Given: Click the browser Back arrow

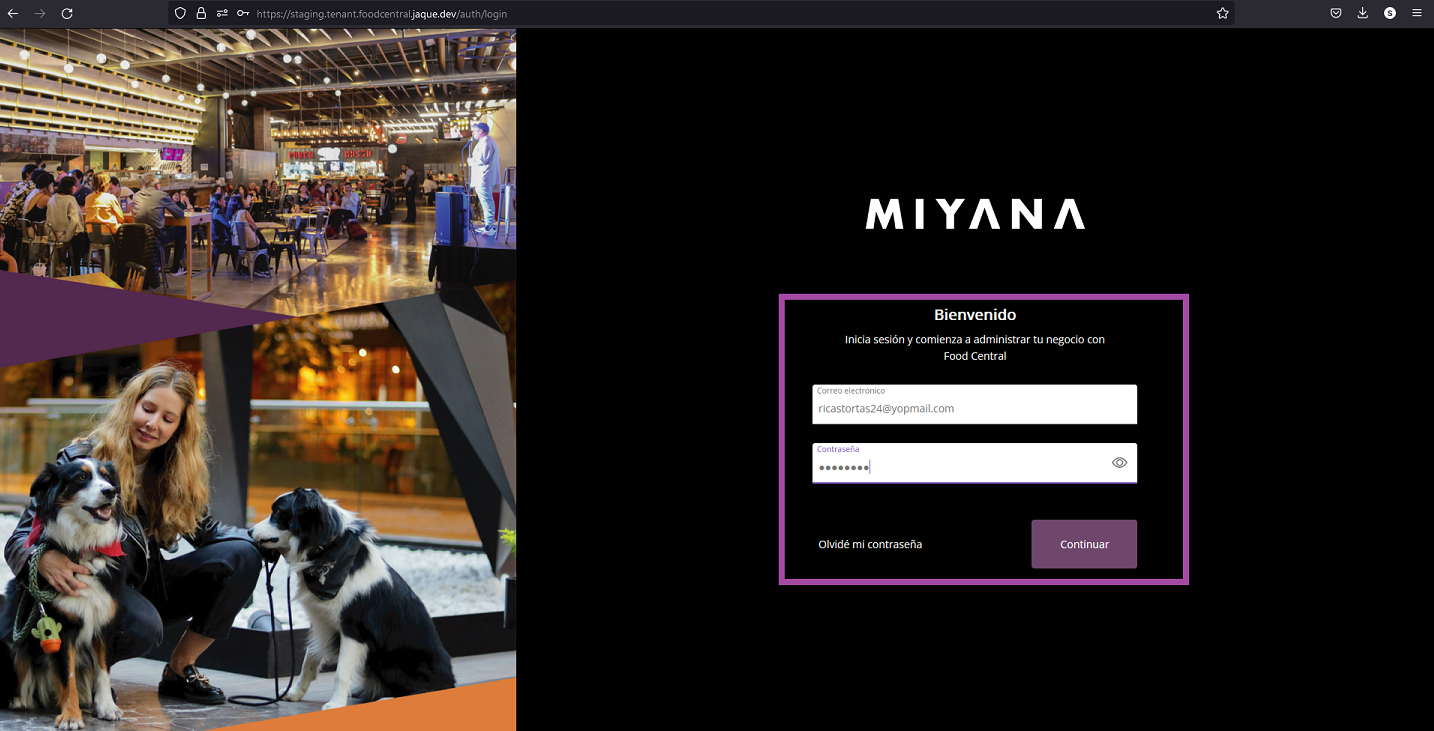Looking at the screenshot, I should coord(13,14).
